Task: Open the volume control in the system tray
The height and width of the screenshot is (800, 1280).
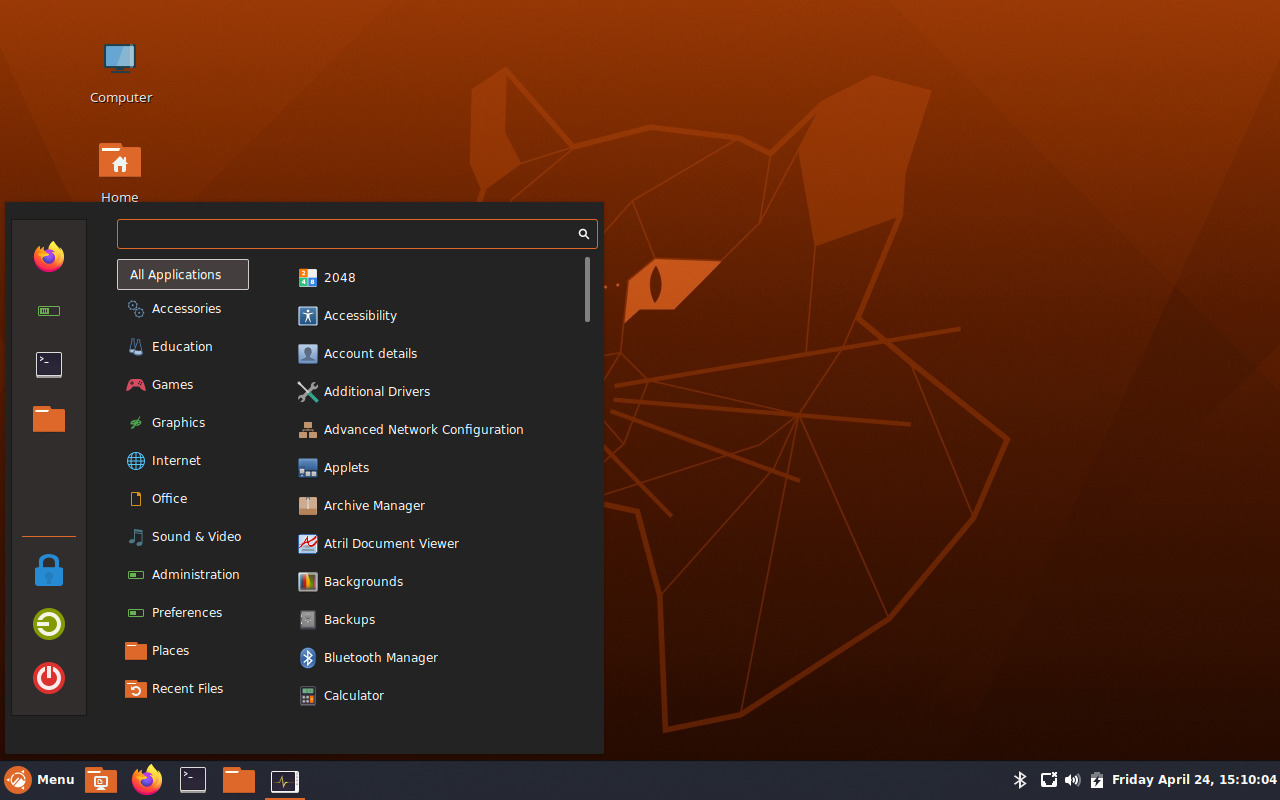Action: (x=1072, y=779)
